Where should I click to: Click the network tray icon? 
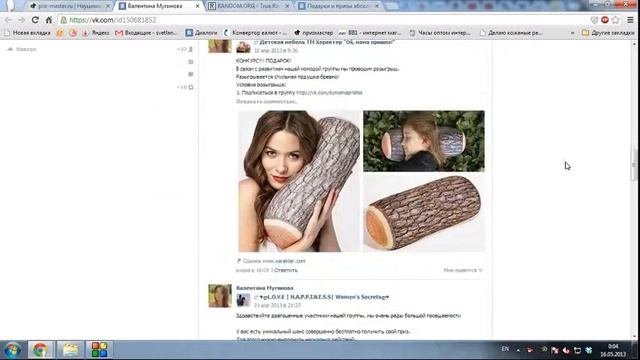[577, 350]
